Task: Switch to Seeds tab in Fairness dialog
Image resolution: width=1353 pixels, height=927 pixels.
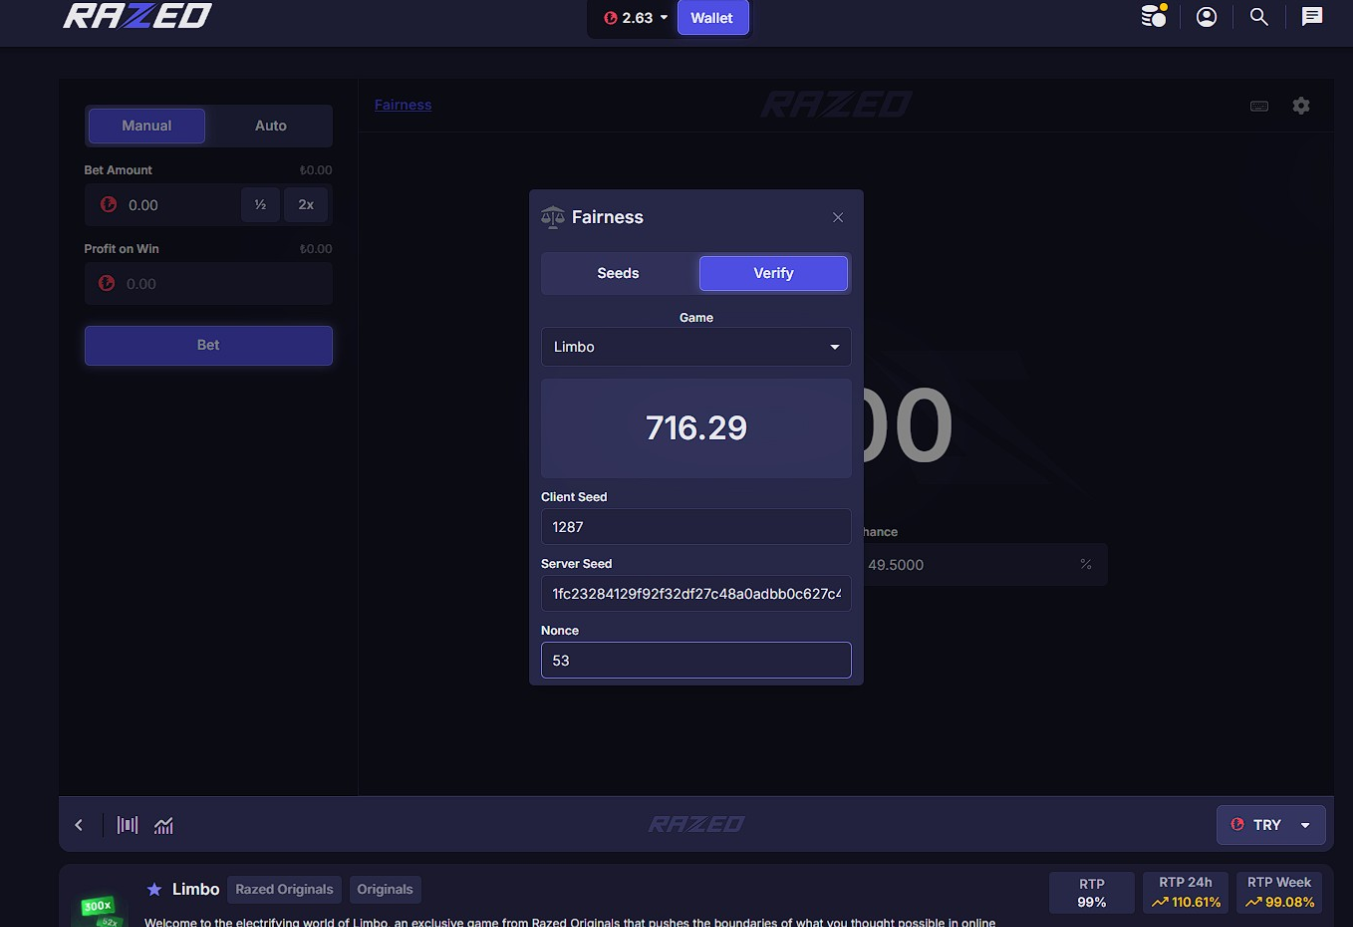Action: pyautogui.click(x=618, y=273)
